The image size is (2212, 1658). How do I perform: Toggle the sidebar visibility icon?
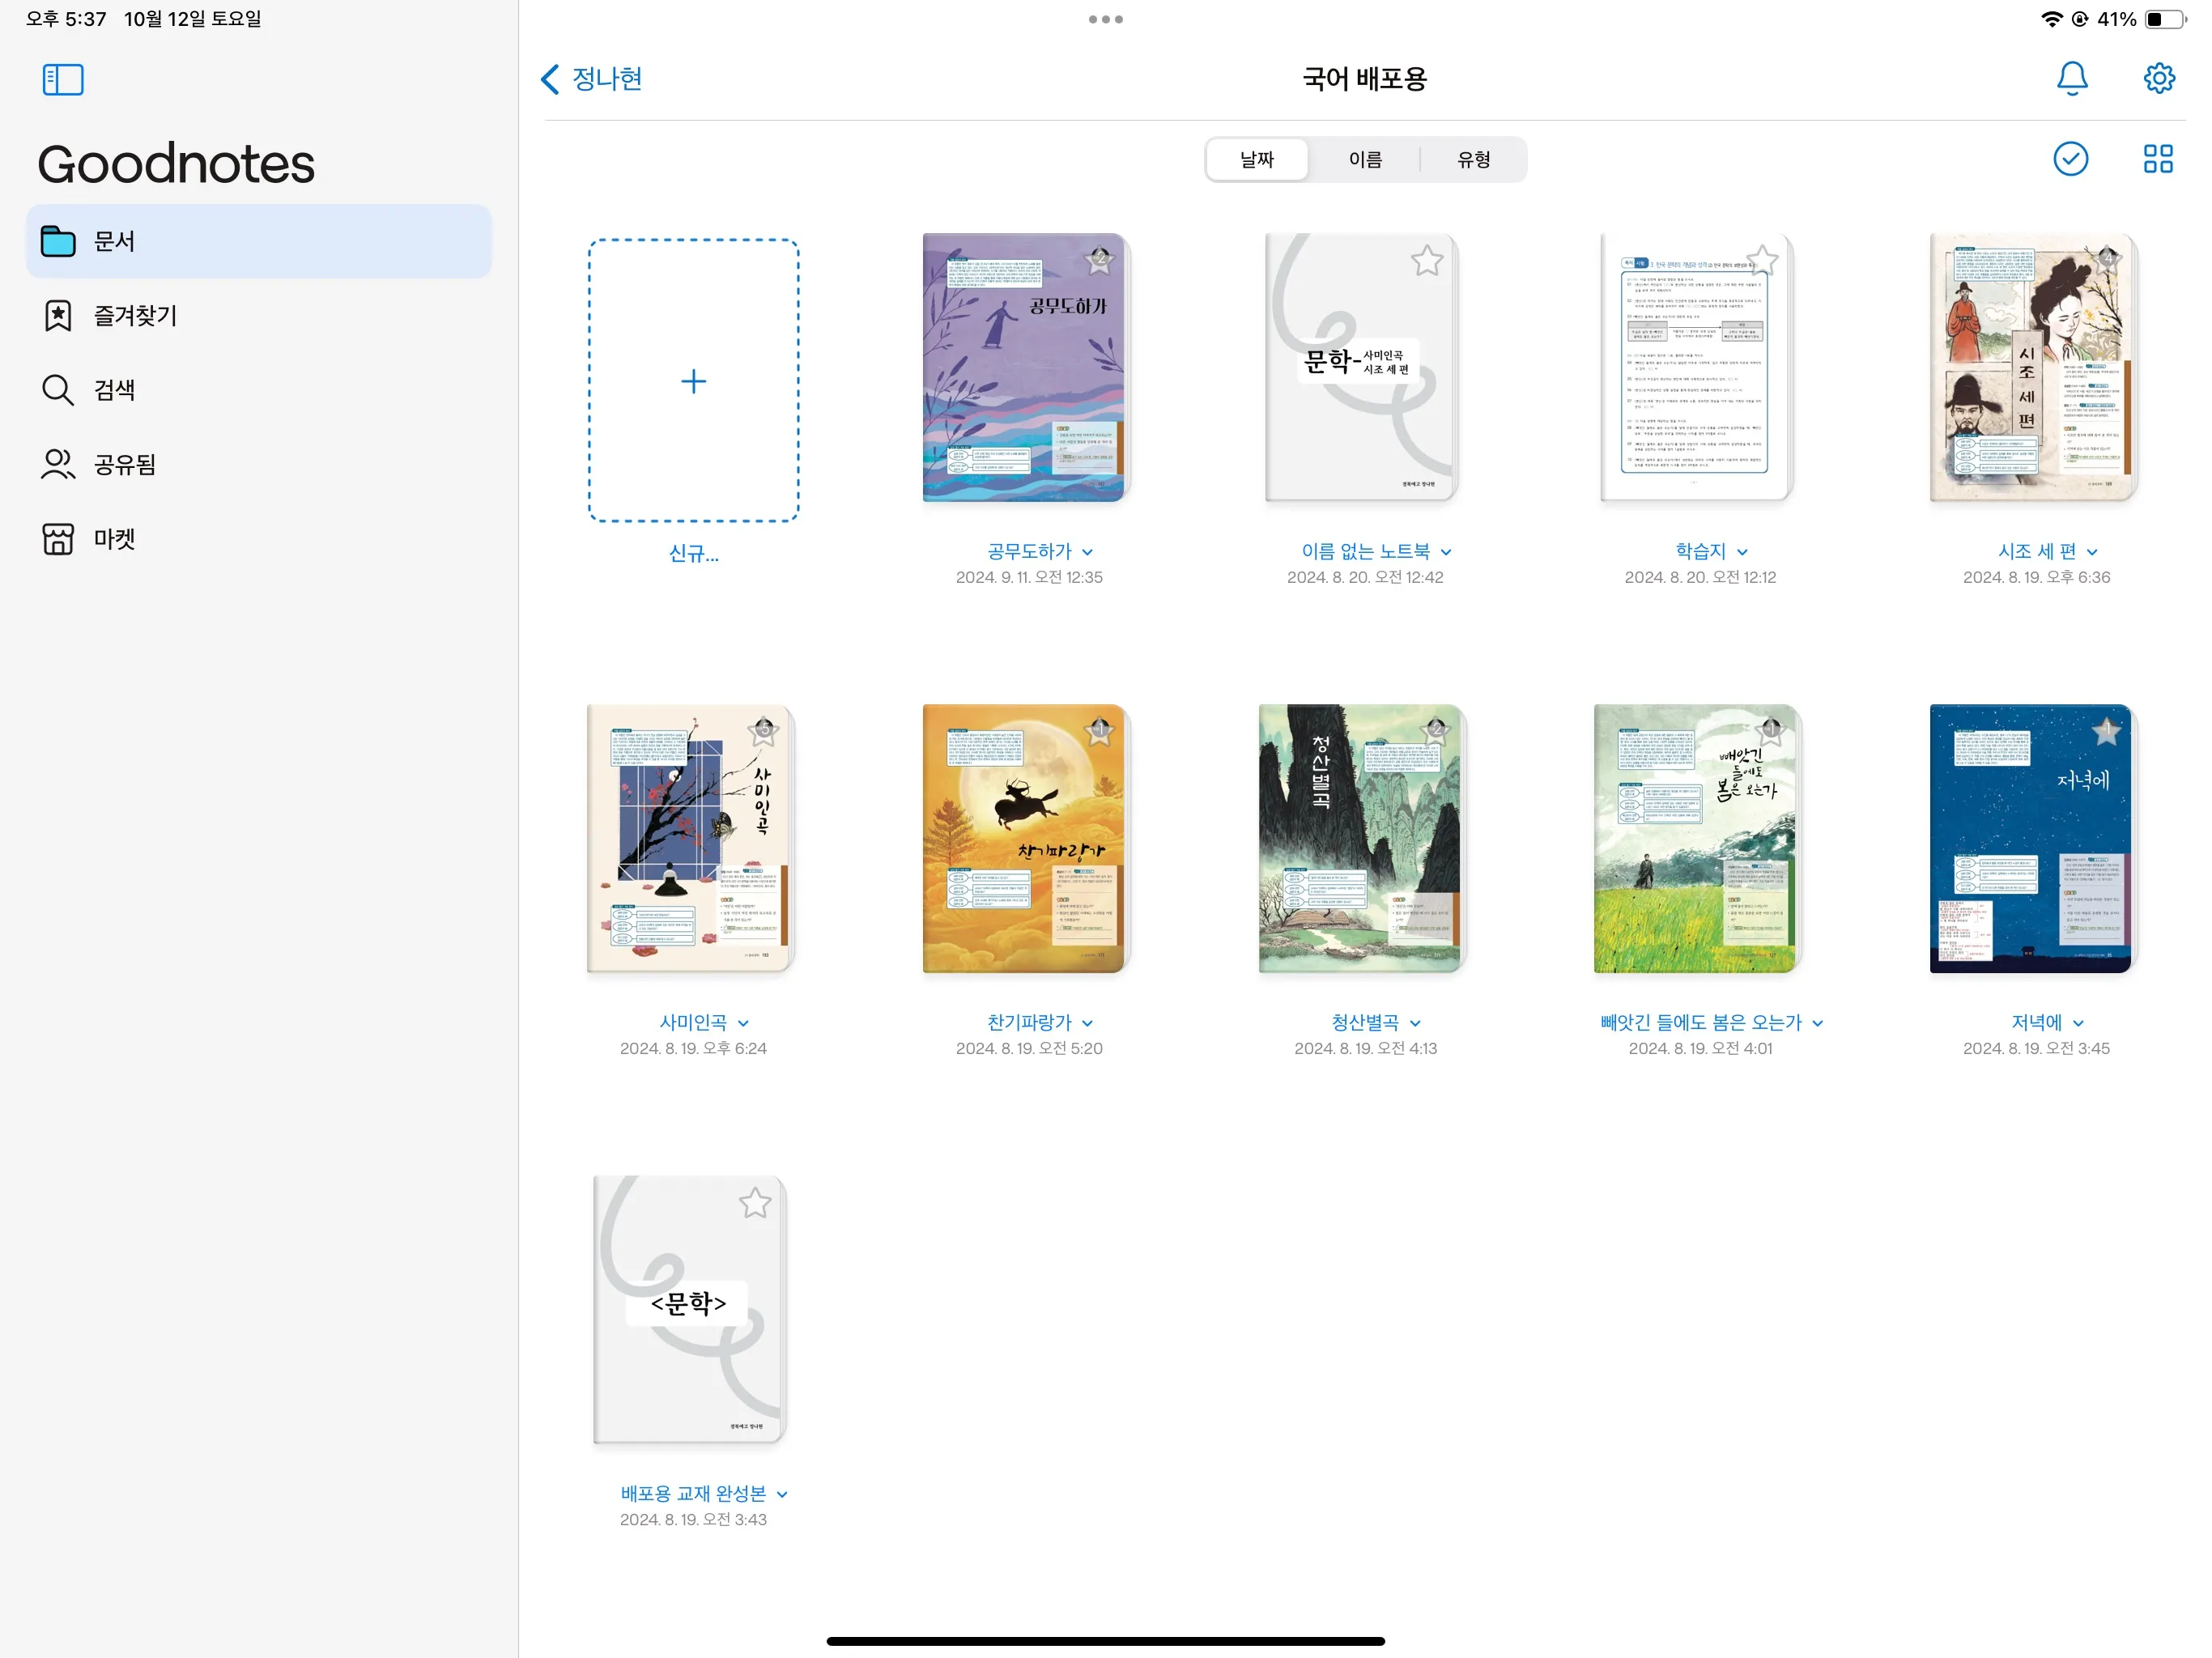(62, 79)
